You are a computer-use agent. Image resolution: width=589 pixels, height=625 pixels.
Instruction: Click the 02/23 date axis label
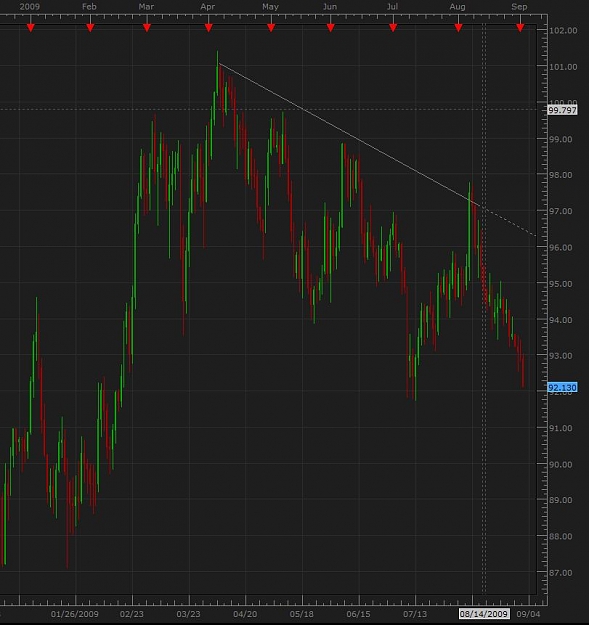(132, 614)
